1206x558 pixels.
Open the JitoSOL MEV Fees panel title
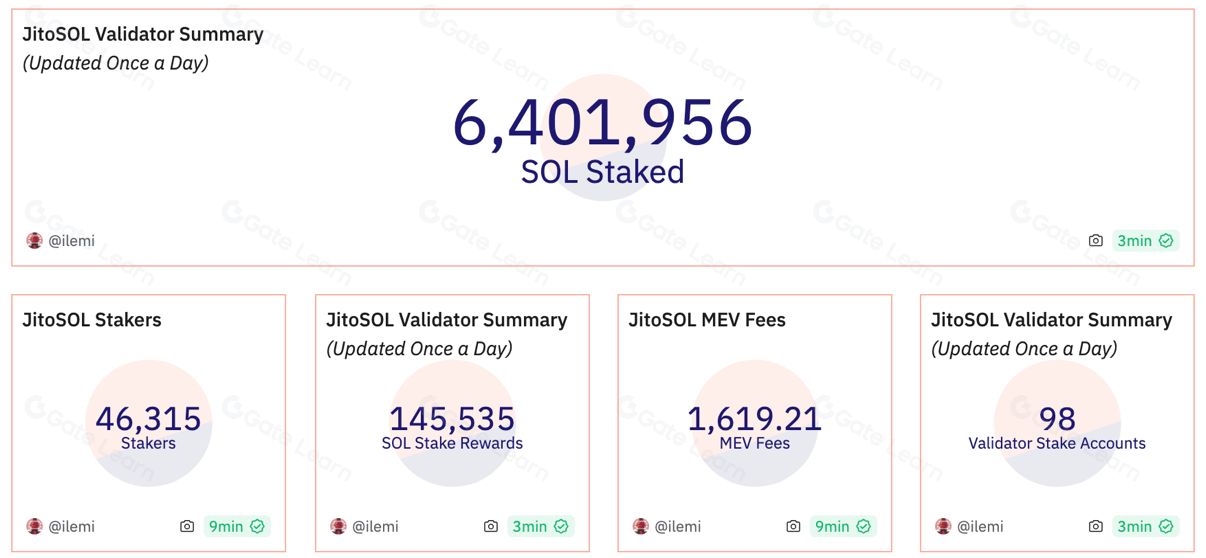(x=707, y=320)
